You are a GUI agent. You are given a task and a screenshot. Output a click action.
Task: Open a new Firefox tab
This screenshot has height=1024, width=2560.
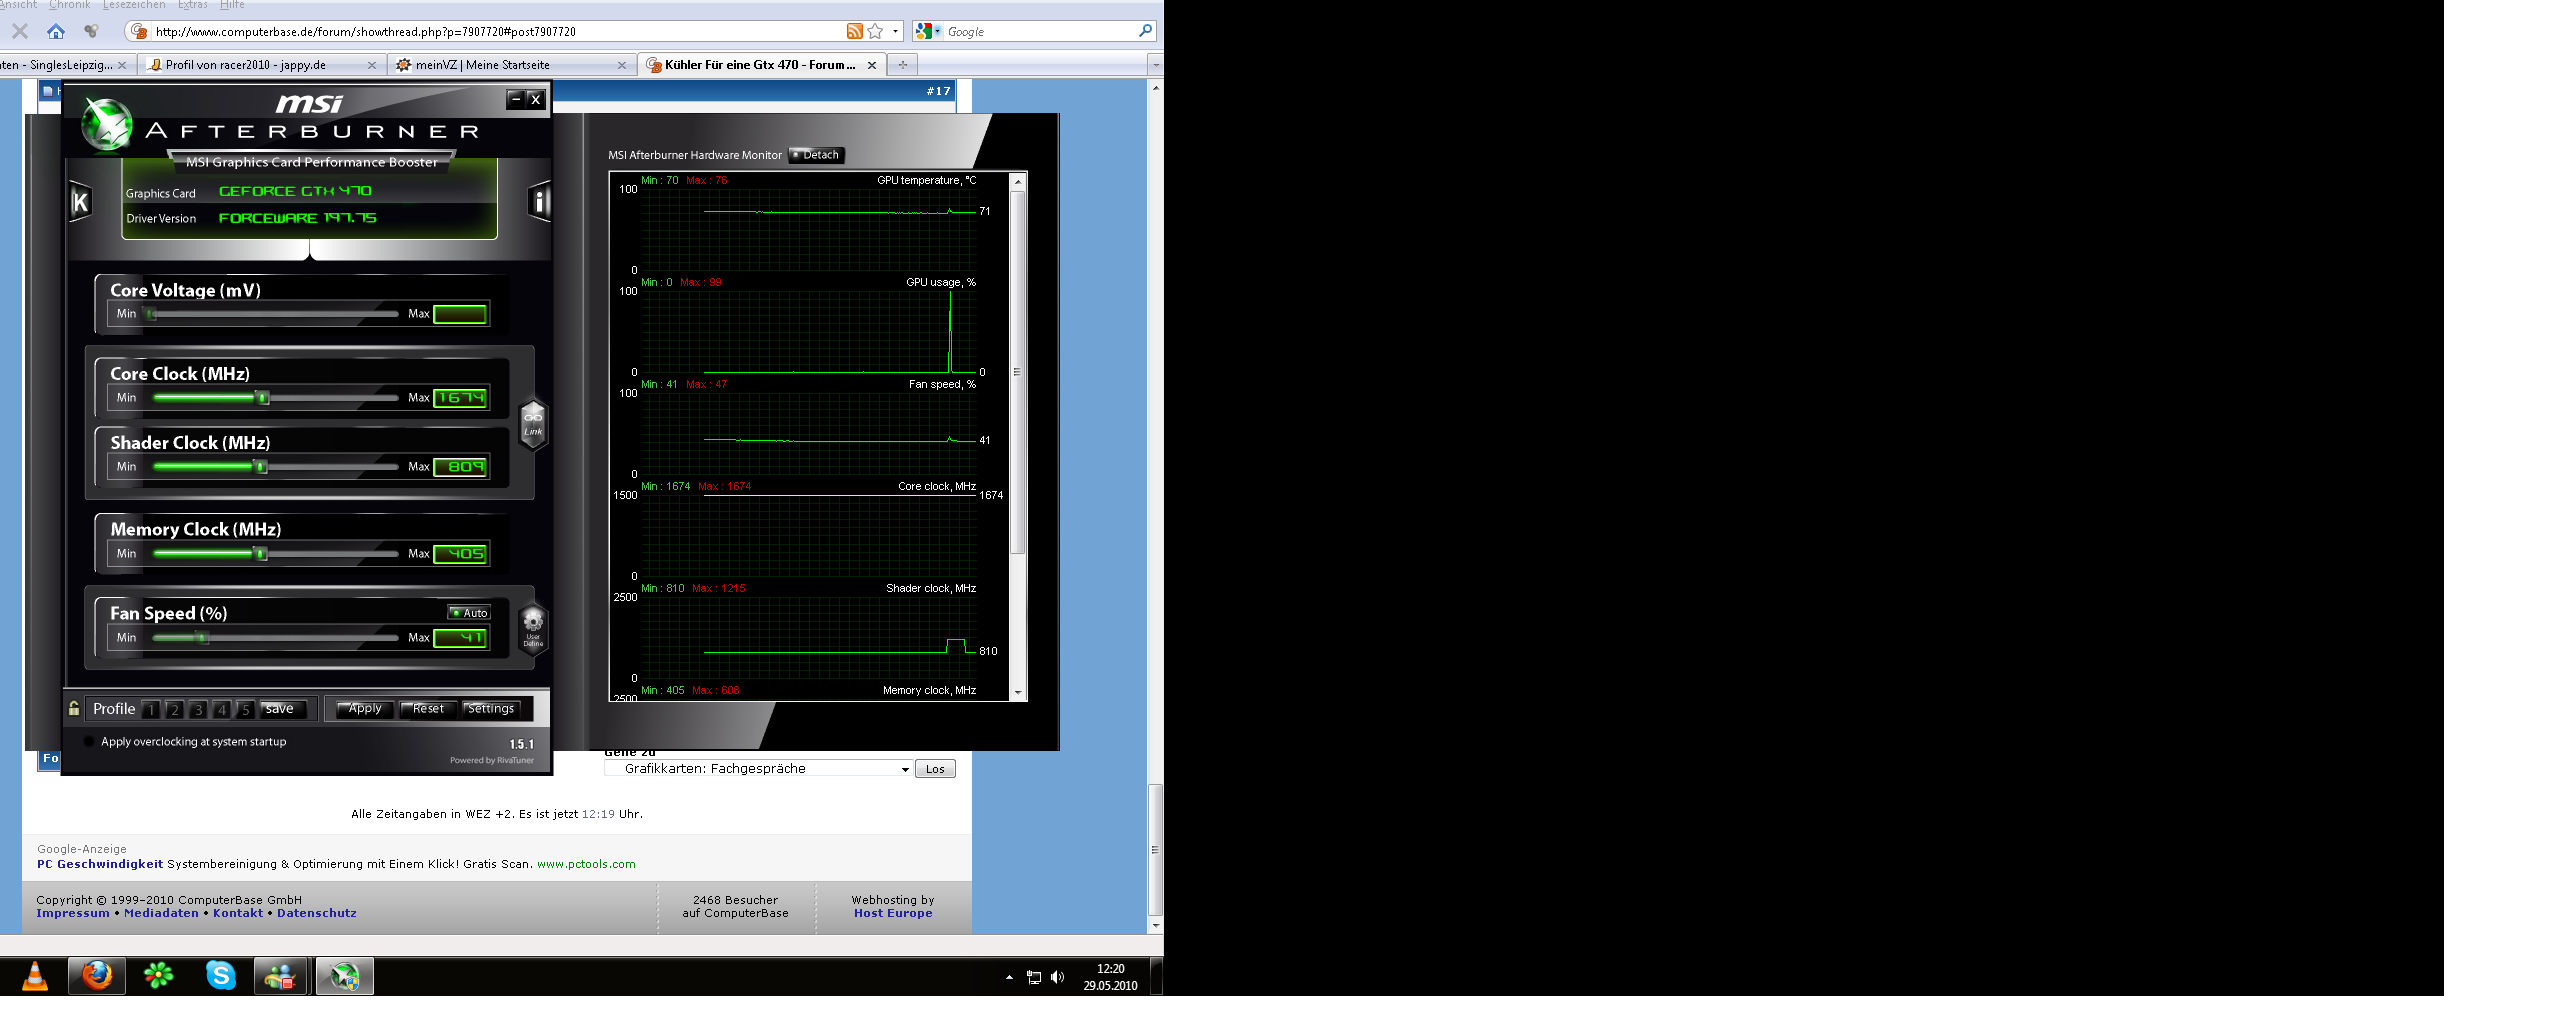(x=903, y=65)
